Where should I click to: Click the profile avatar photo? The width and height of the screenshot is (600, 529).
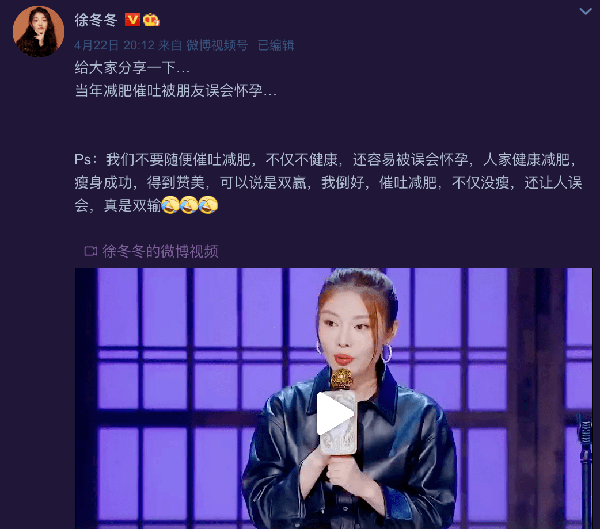pos(38,31)
